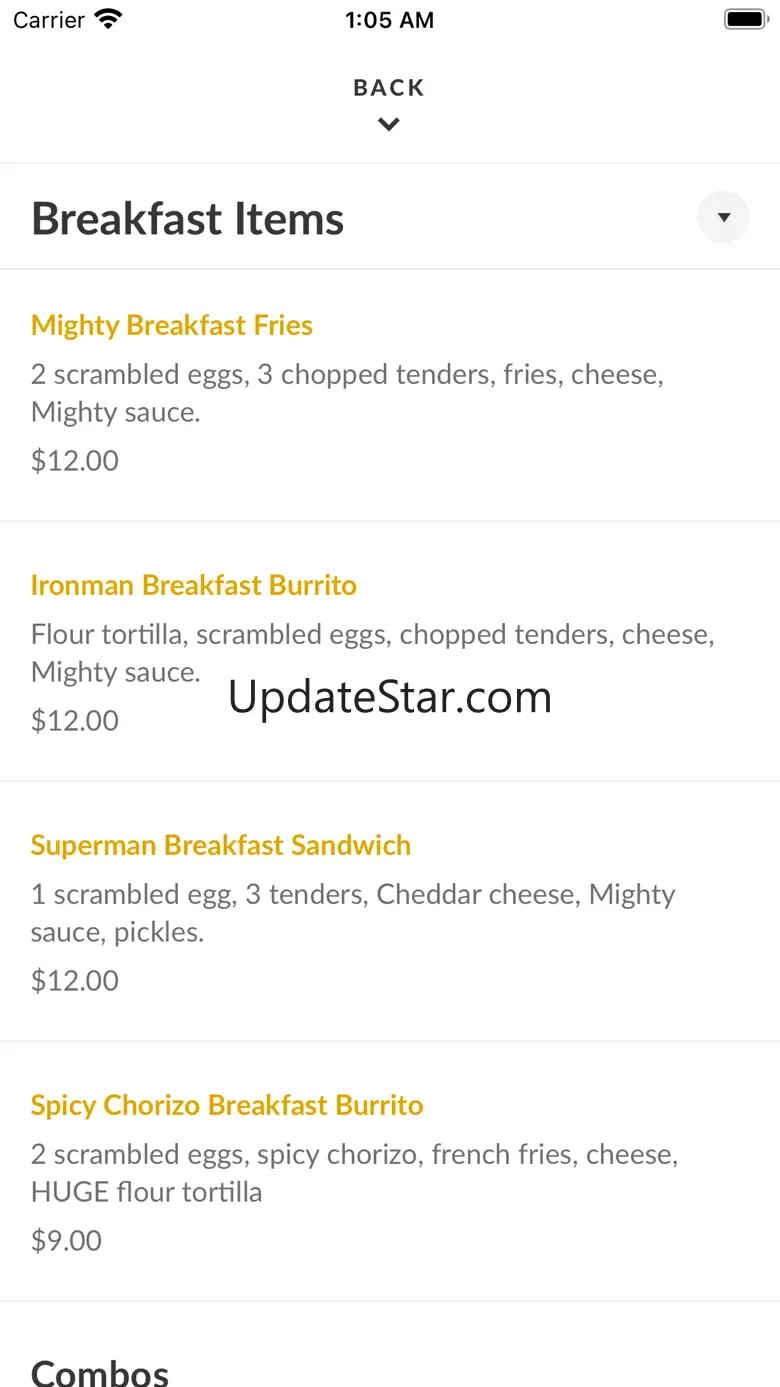This screenshot has height=1387, width=780.
Task: Click the Superman Sandwich $12.00 price
Action: point(75,981)
